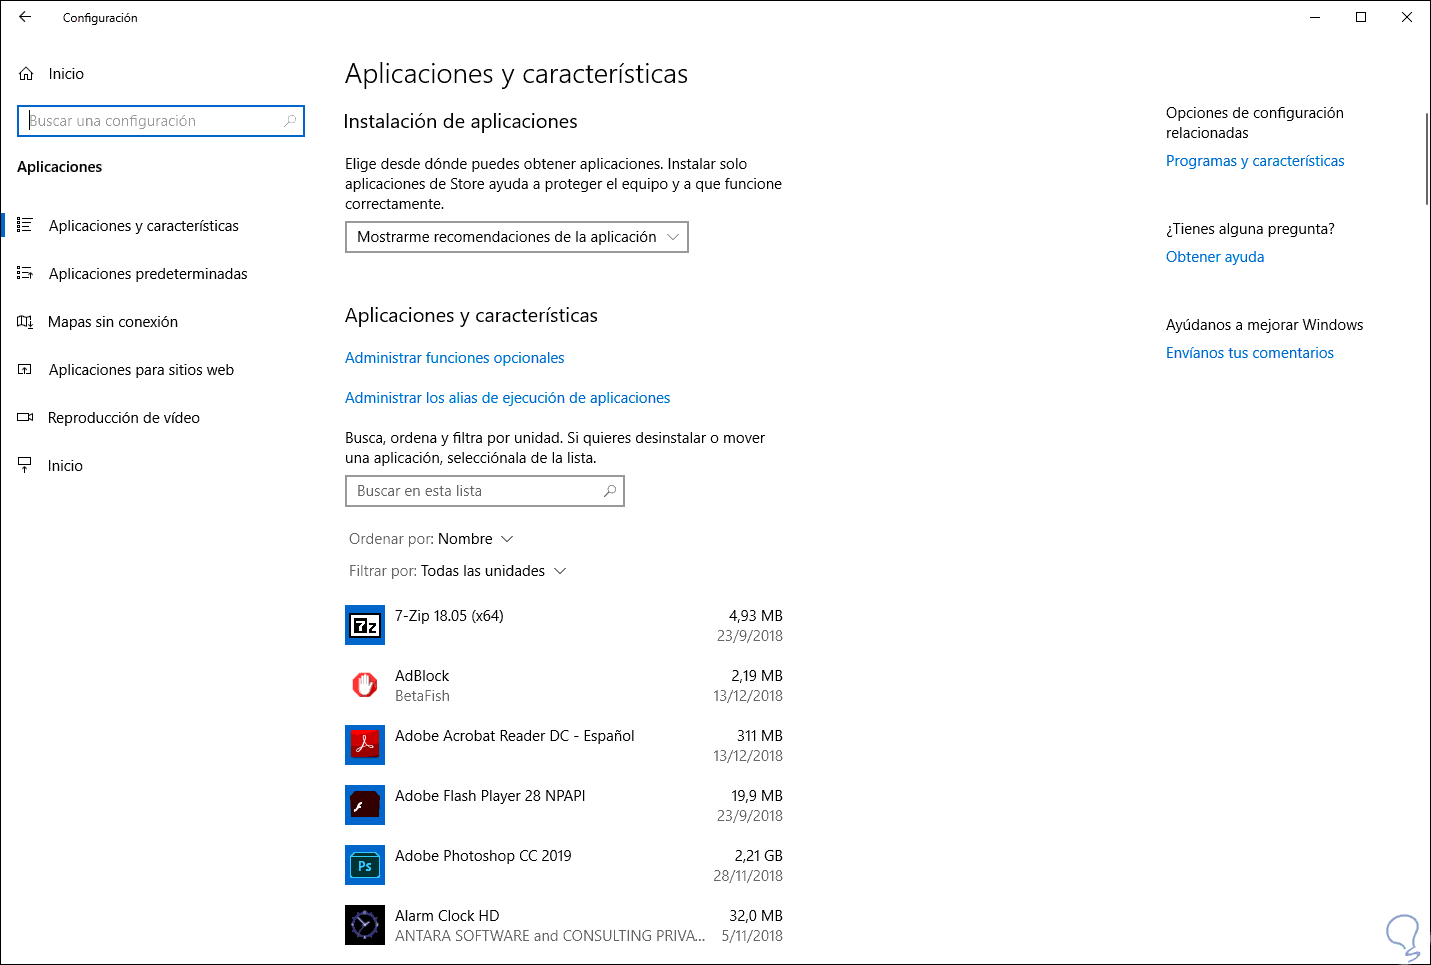Open the app recommendations dropdown
This screenshot has width=1431, height=965.
[516, 237]
